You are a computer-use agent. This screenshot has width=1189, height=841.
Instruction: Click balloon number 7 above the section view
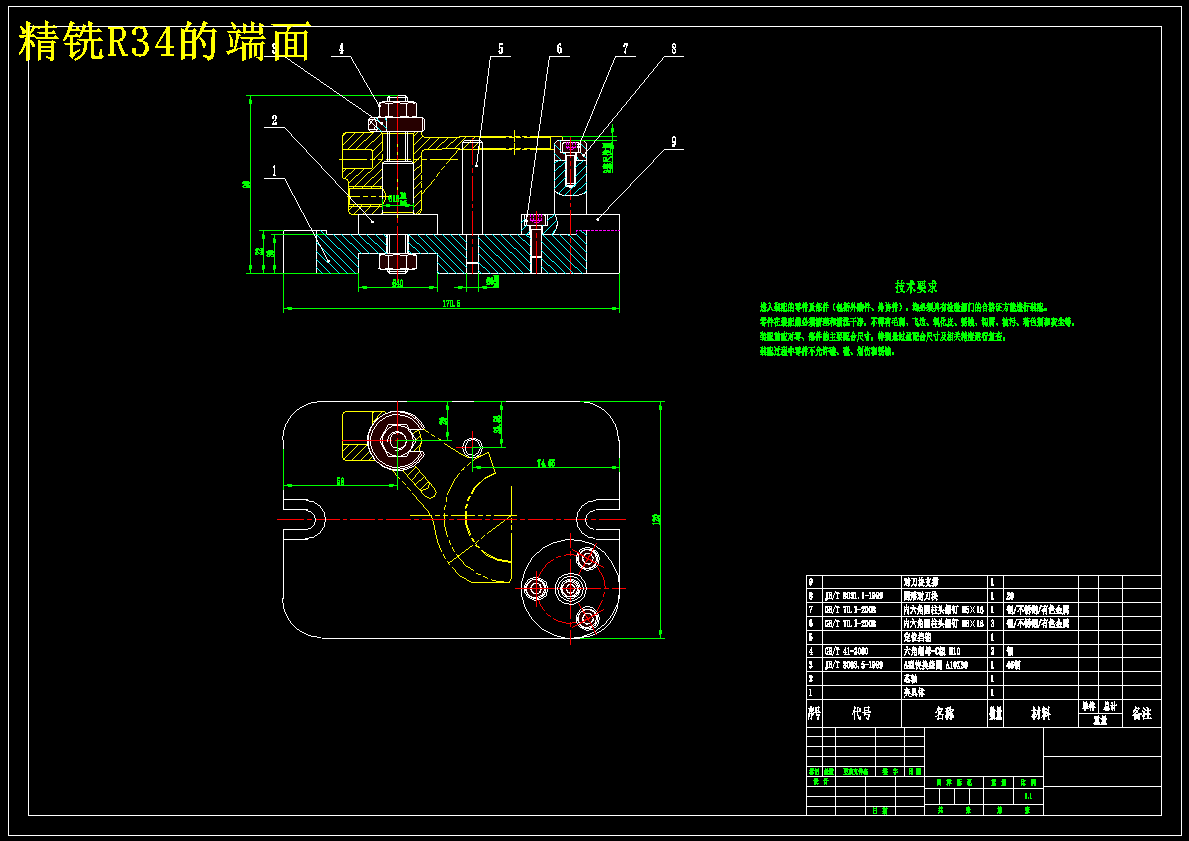(626, 49)
